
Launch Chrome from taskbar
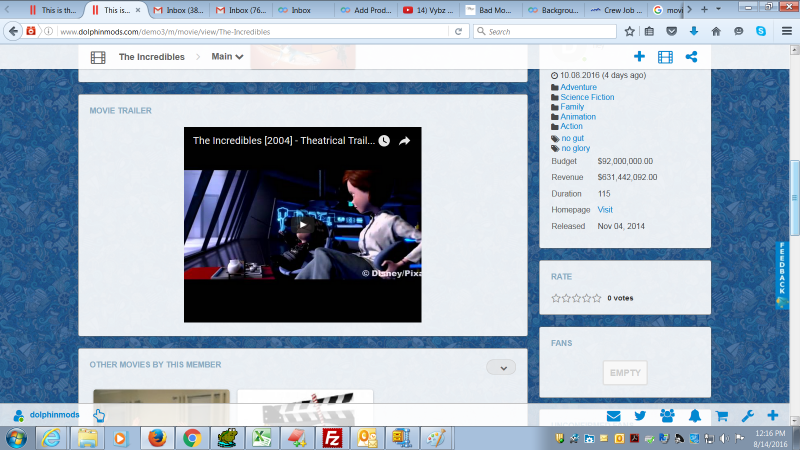192,438
